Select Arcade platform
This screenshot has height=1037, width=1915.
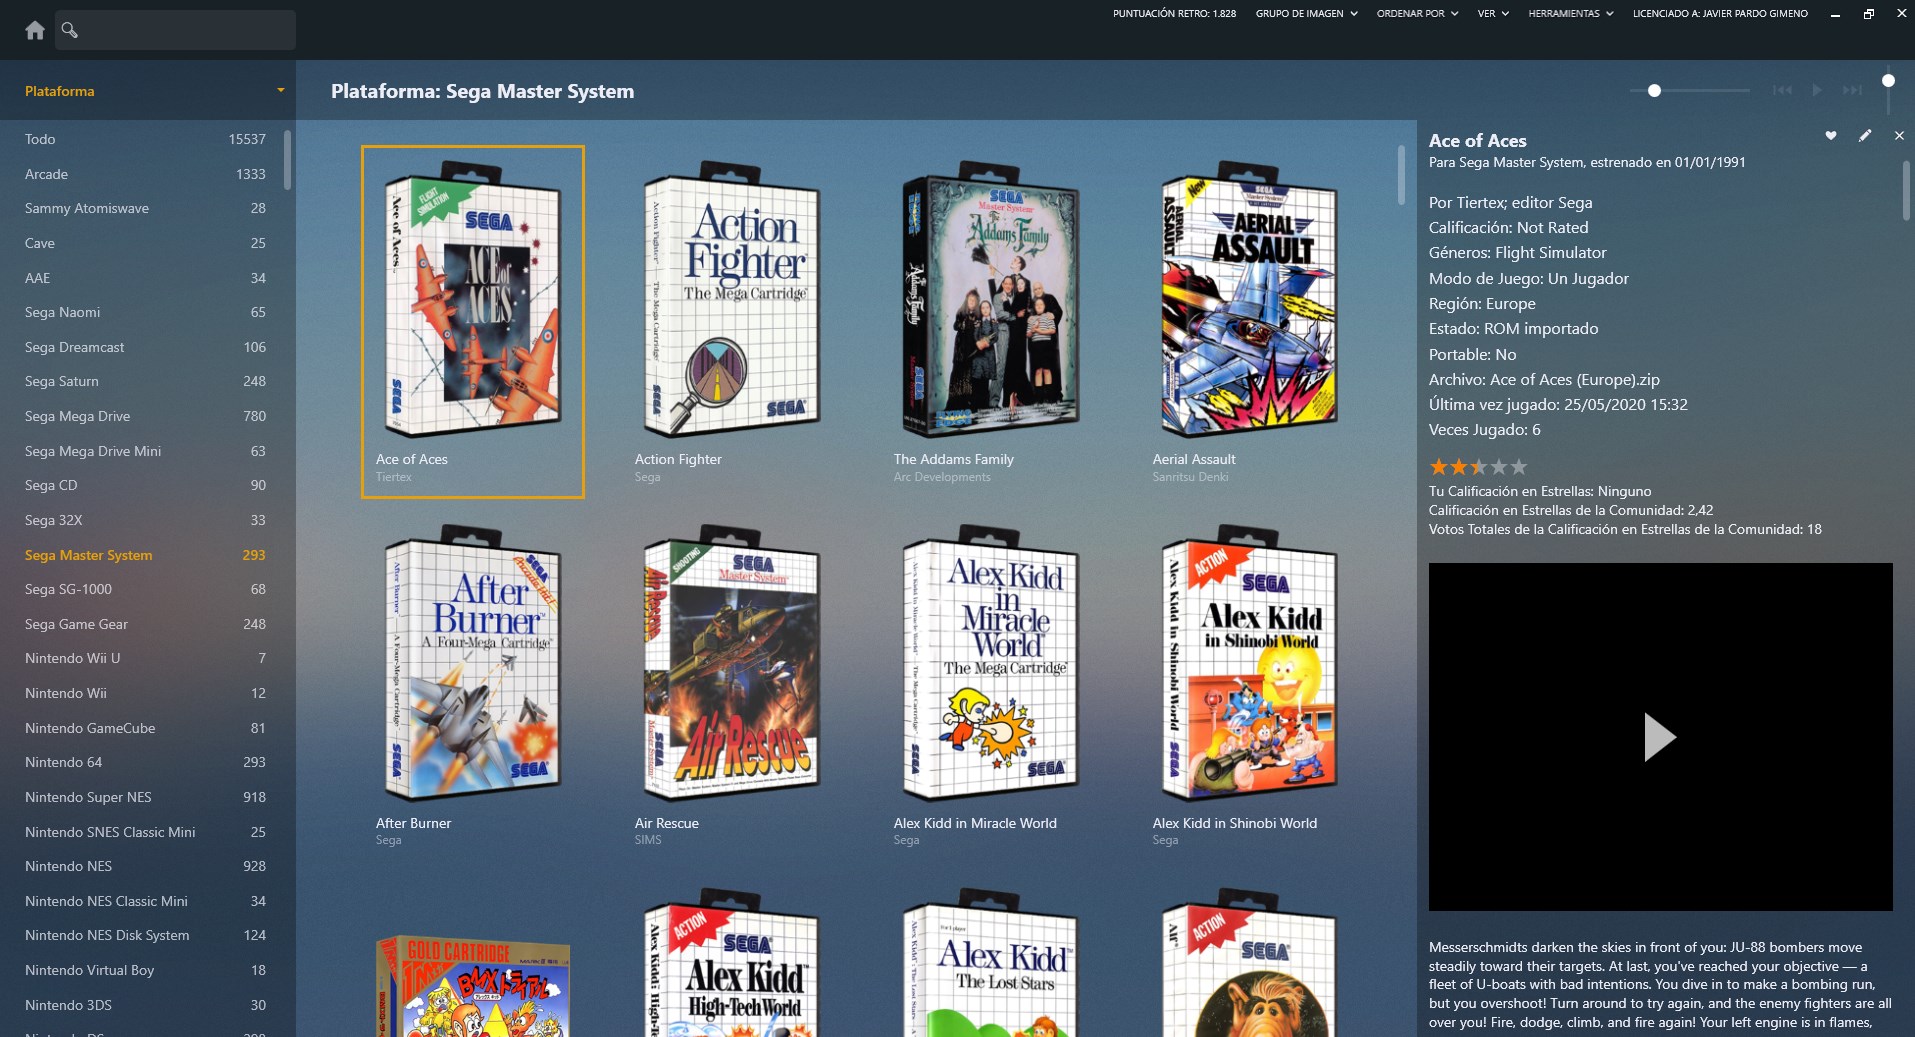click(x=145, y=174)
